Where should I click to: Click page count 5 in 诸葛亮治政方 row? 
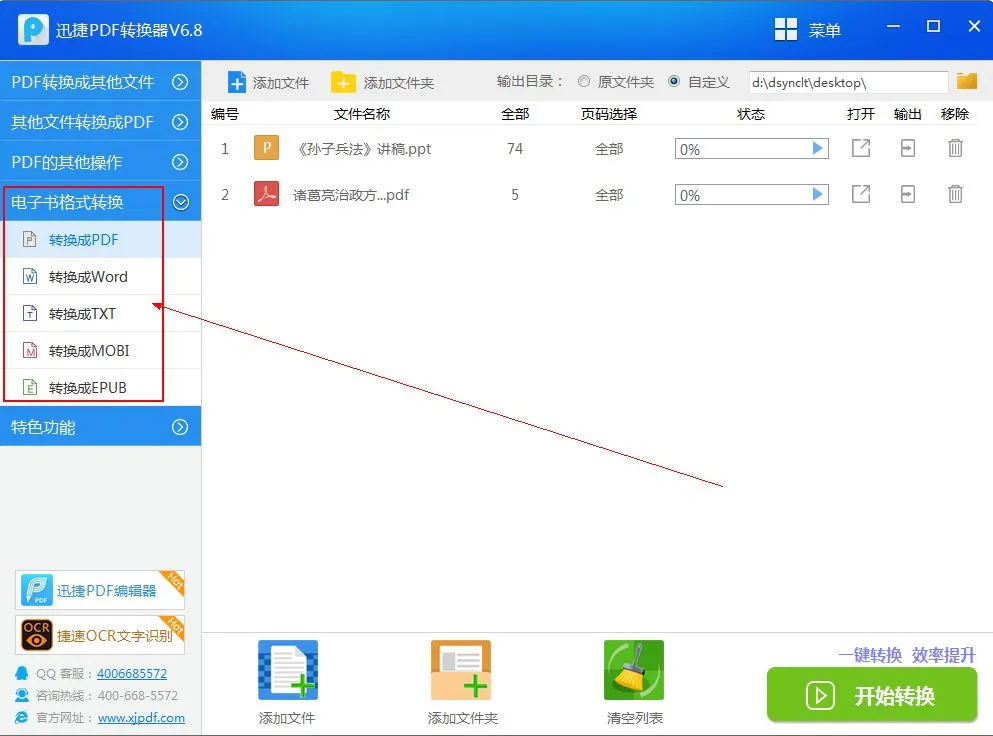coord(515,194)
